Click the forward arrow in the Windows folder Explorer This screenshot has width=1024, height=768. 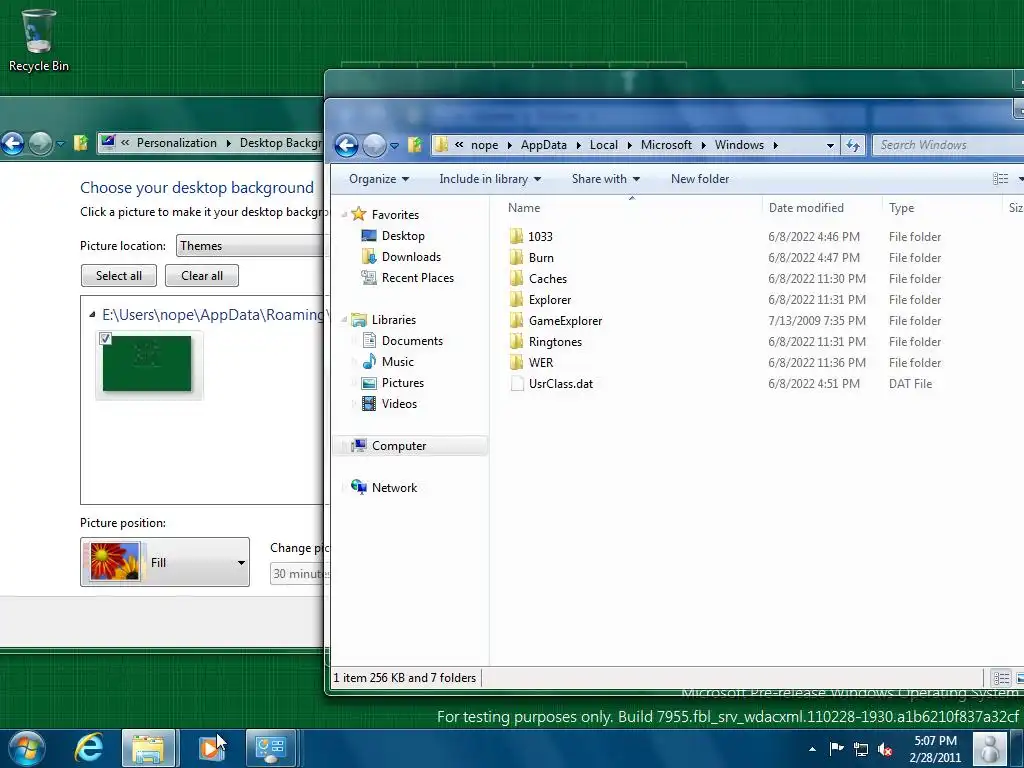point(374,145)
